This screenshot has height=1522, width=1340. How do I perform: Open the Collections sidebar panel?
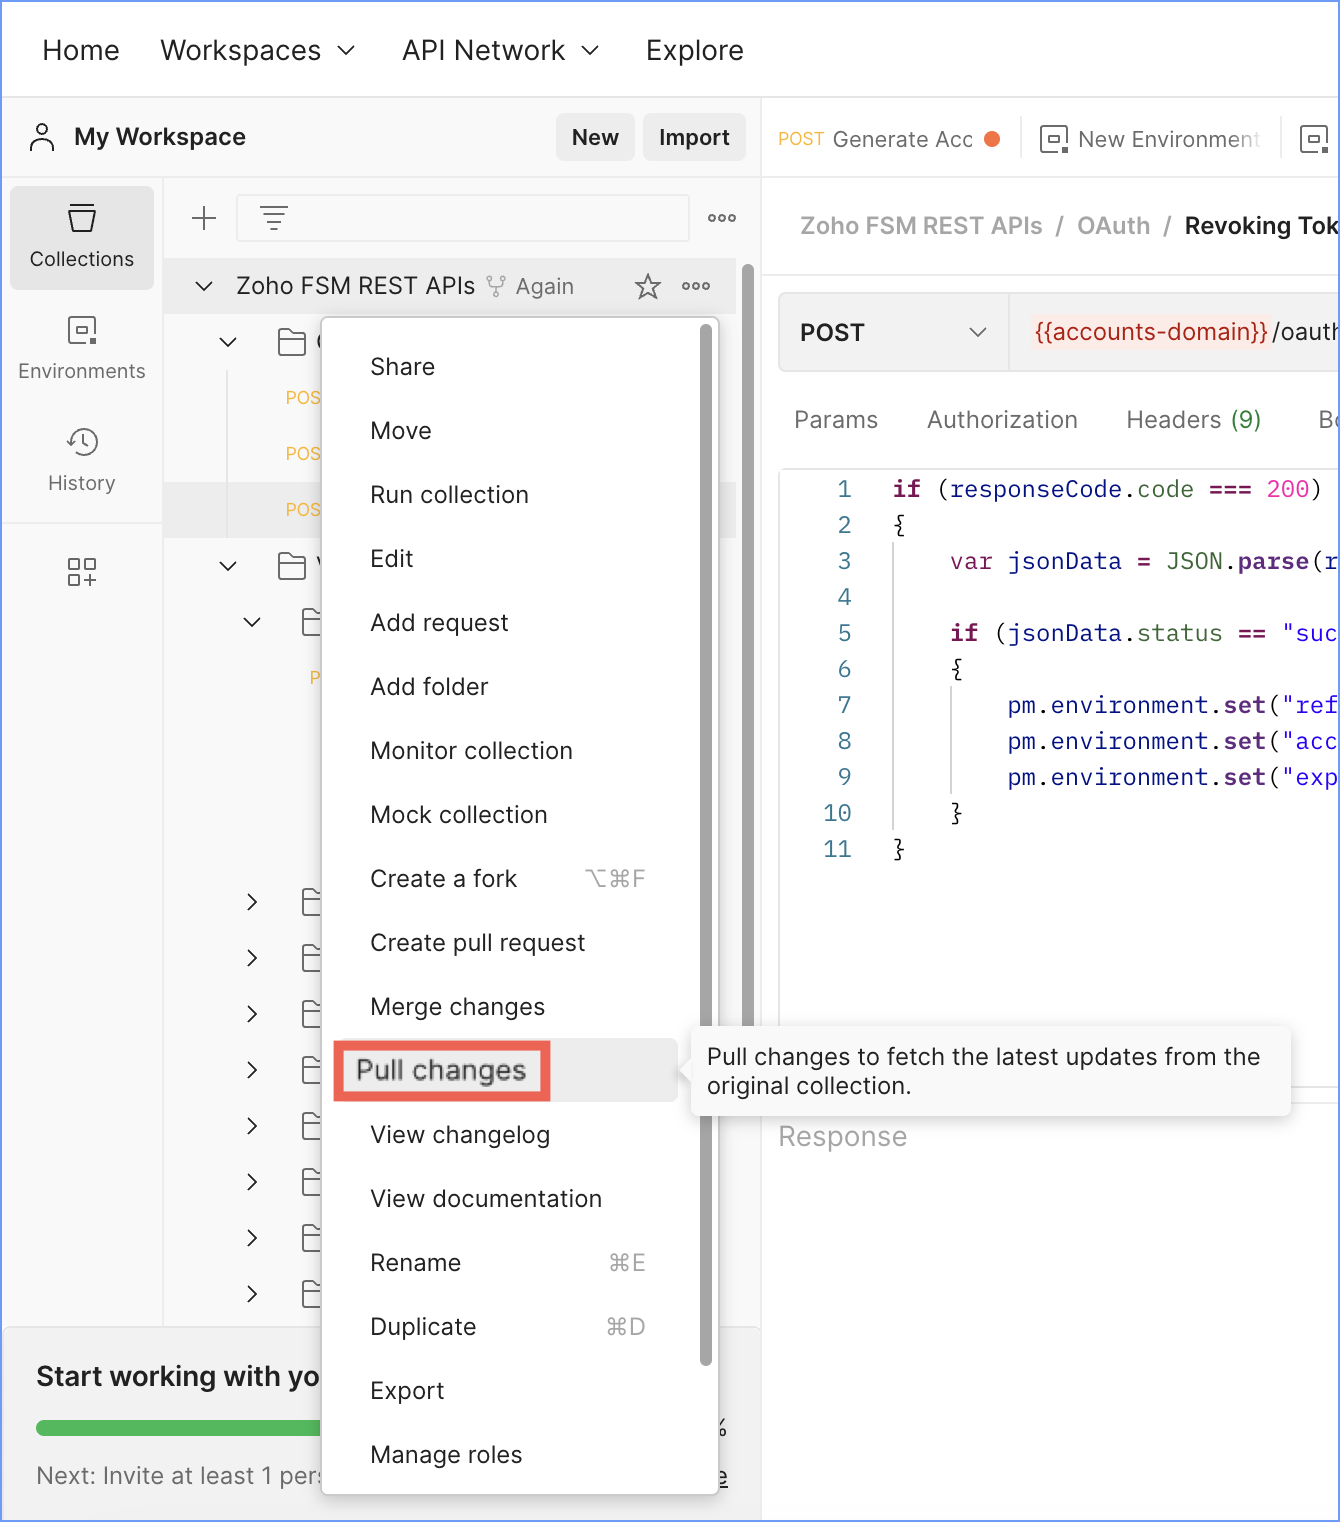tap(81, 237)
